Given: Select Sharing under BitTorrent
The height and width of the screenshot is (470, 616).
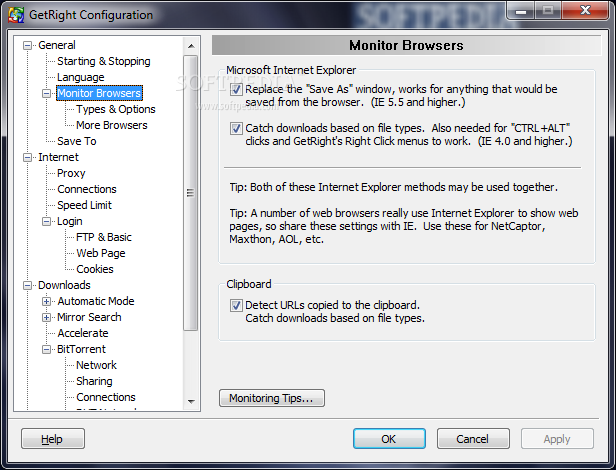Looking at the screenshot, I should click(x=94, y=382).
